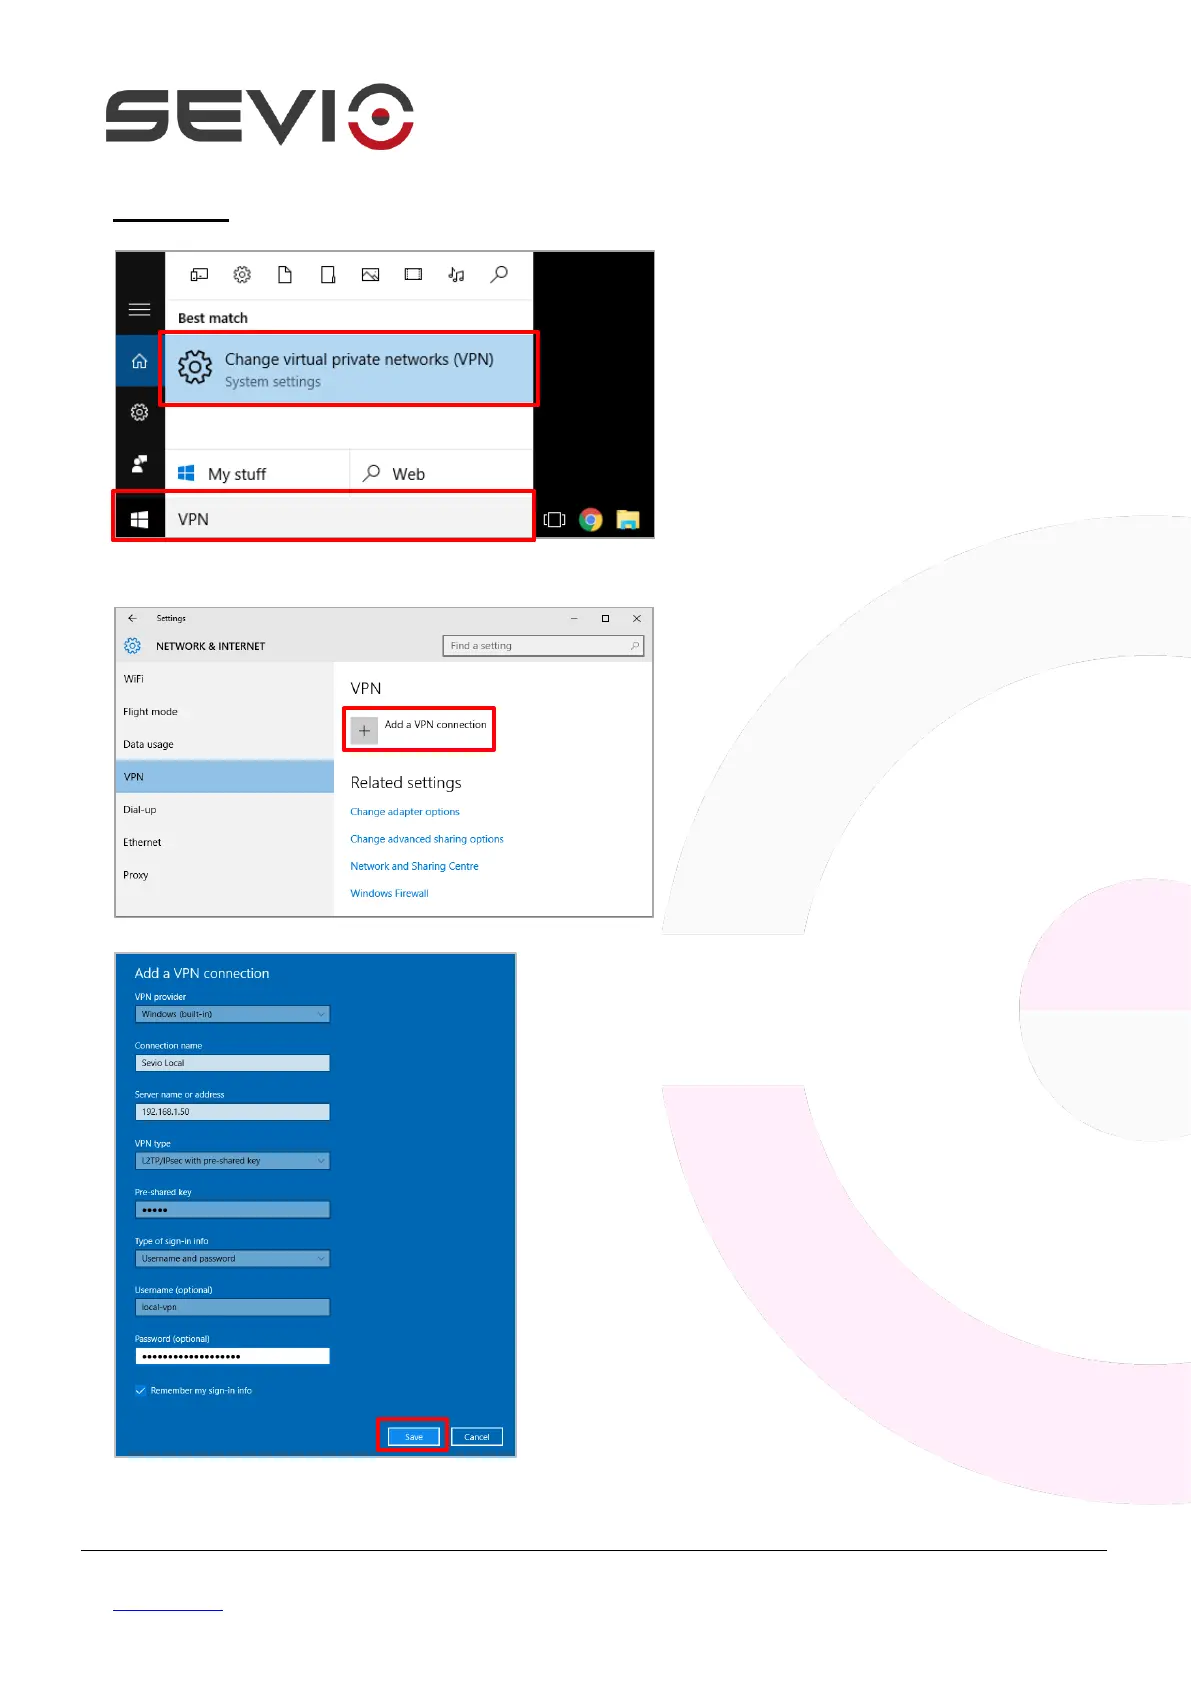1191x1684 pixels.
Task: Click the Pre-shared key field
Action: pyautogui.click(x=232, y=1210)
